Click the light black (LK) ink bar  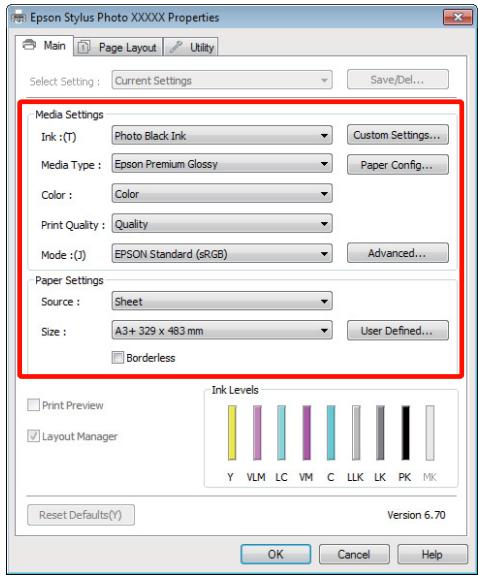[380, 433]
